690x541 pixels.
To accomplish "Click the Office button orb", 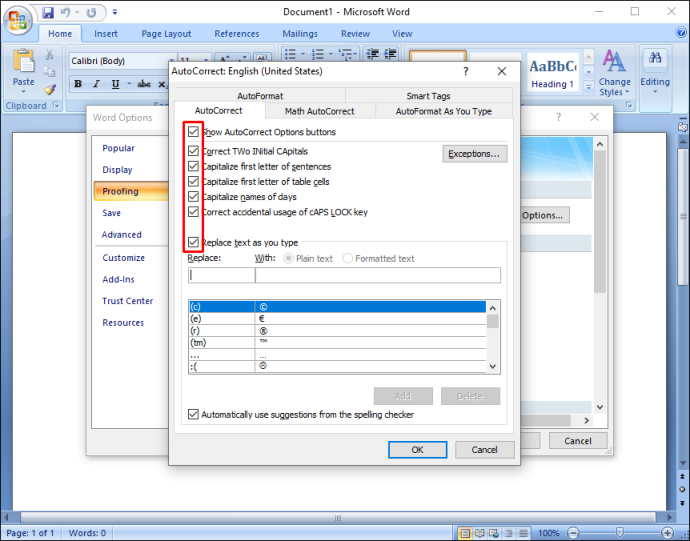I will tap(17, 19).
